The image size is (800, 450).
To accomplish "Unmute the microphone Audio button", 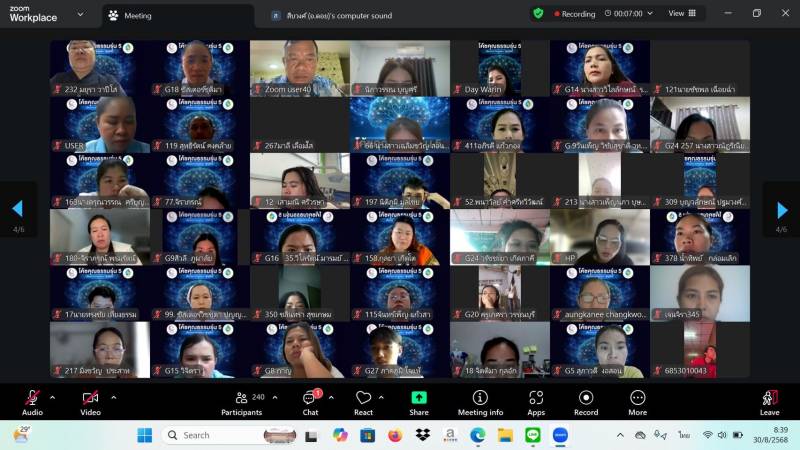I will 32,400.
